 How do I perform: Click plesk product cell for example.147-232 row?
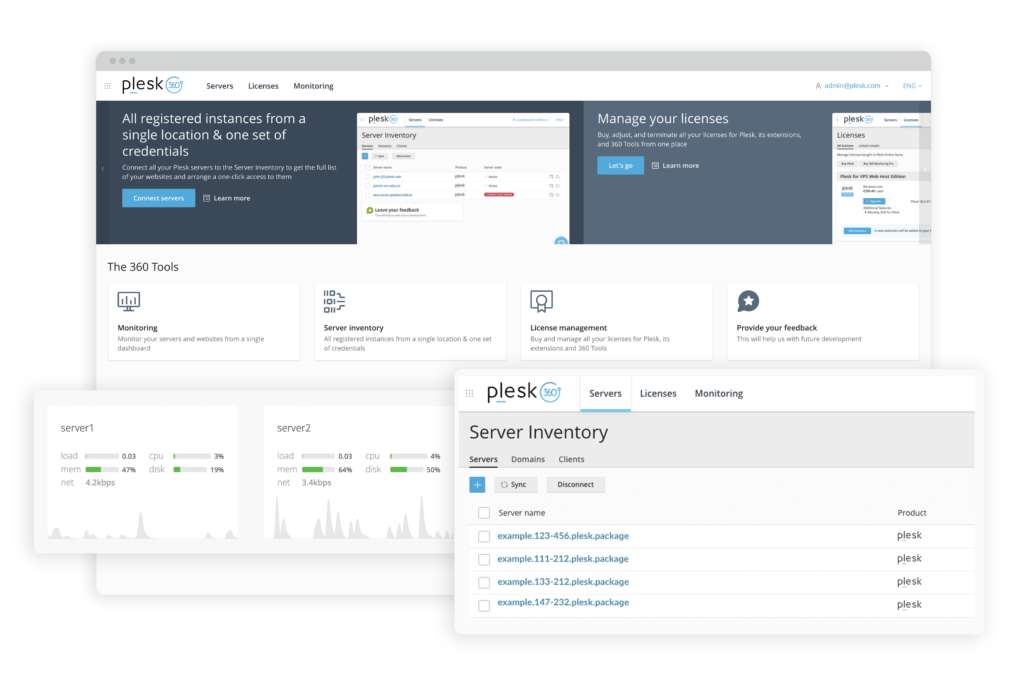tap(909, 605)
